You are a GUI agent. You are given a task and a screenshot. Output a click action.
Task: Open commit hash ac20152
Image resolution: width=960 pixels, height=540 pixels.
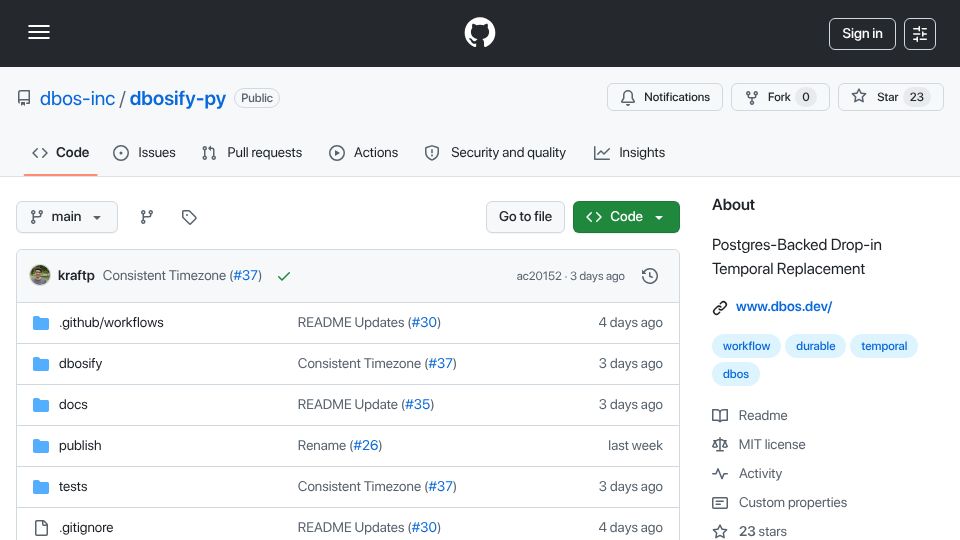[x=539, y=276]
